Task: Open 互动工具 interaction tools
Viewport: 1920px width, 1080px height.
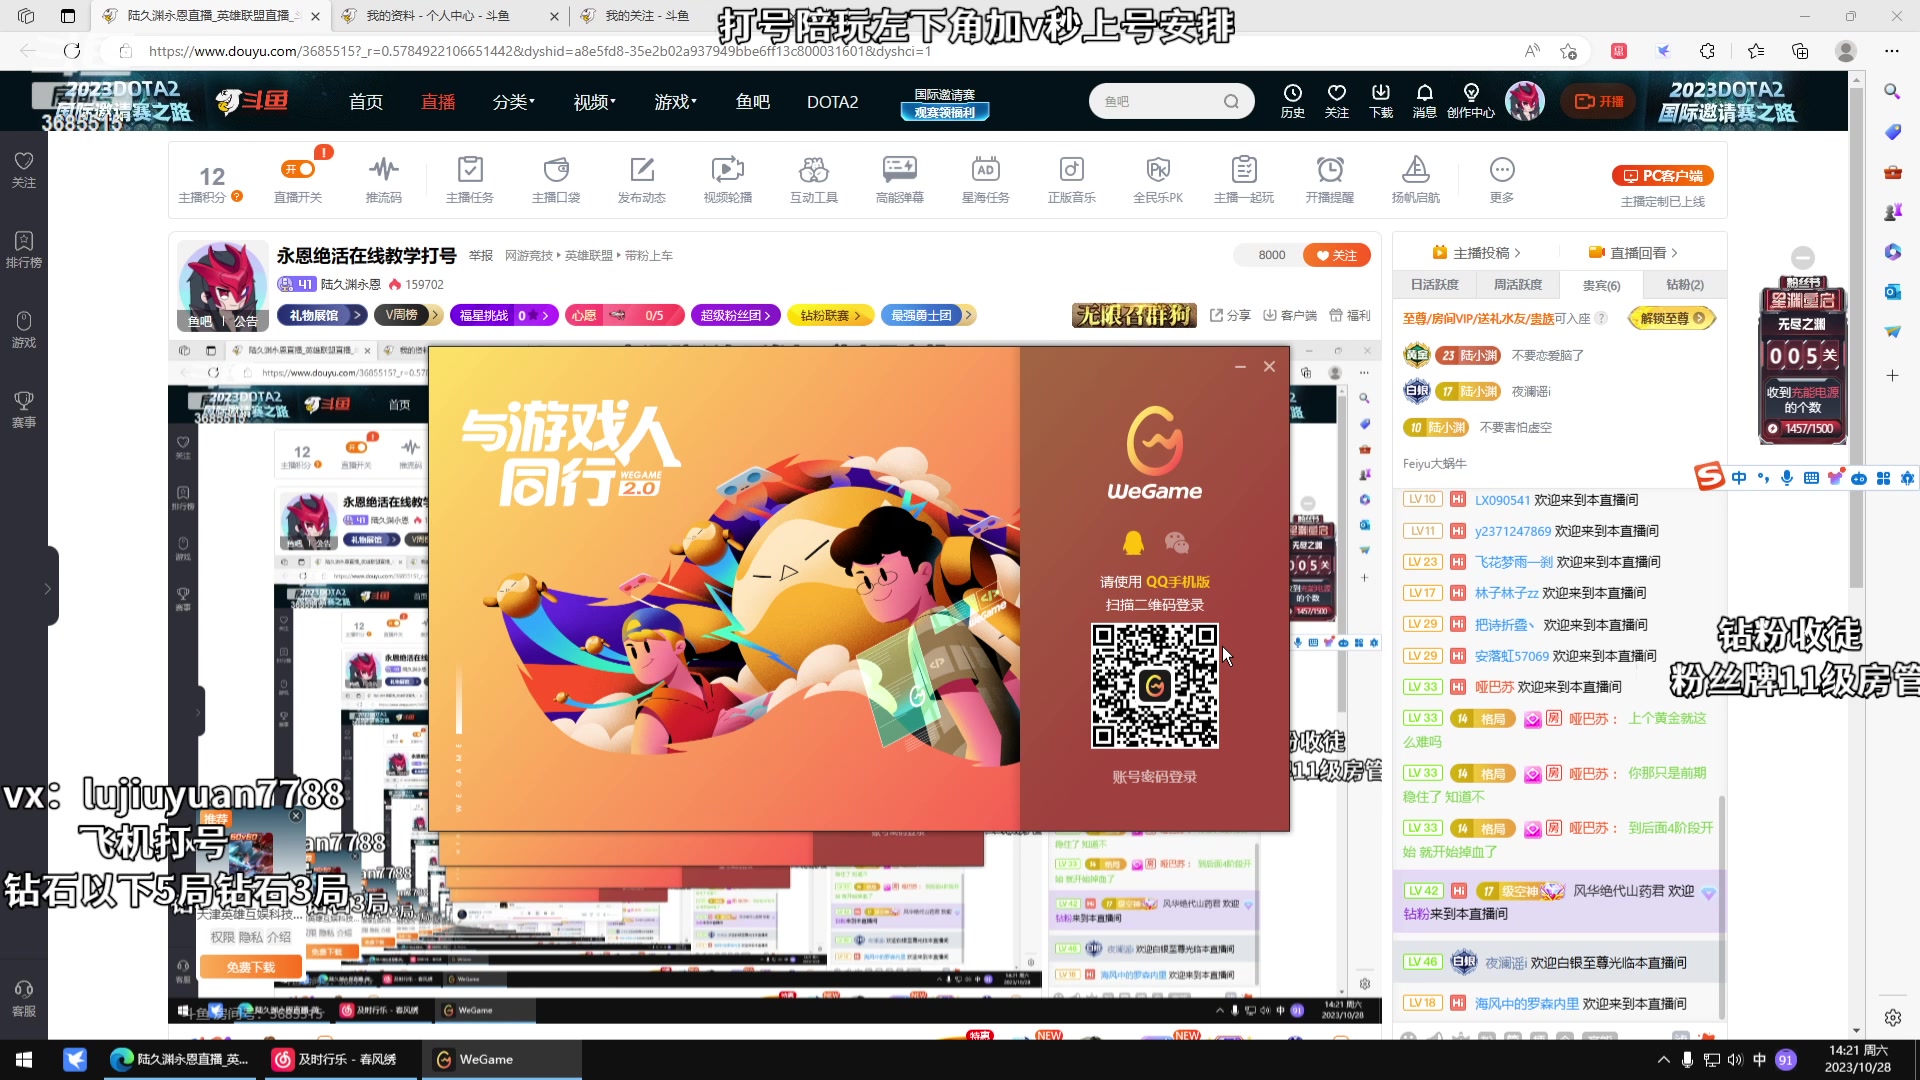Action: (814, 179)
